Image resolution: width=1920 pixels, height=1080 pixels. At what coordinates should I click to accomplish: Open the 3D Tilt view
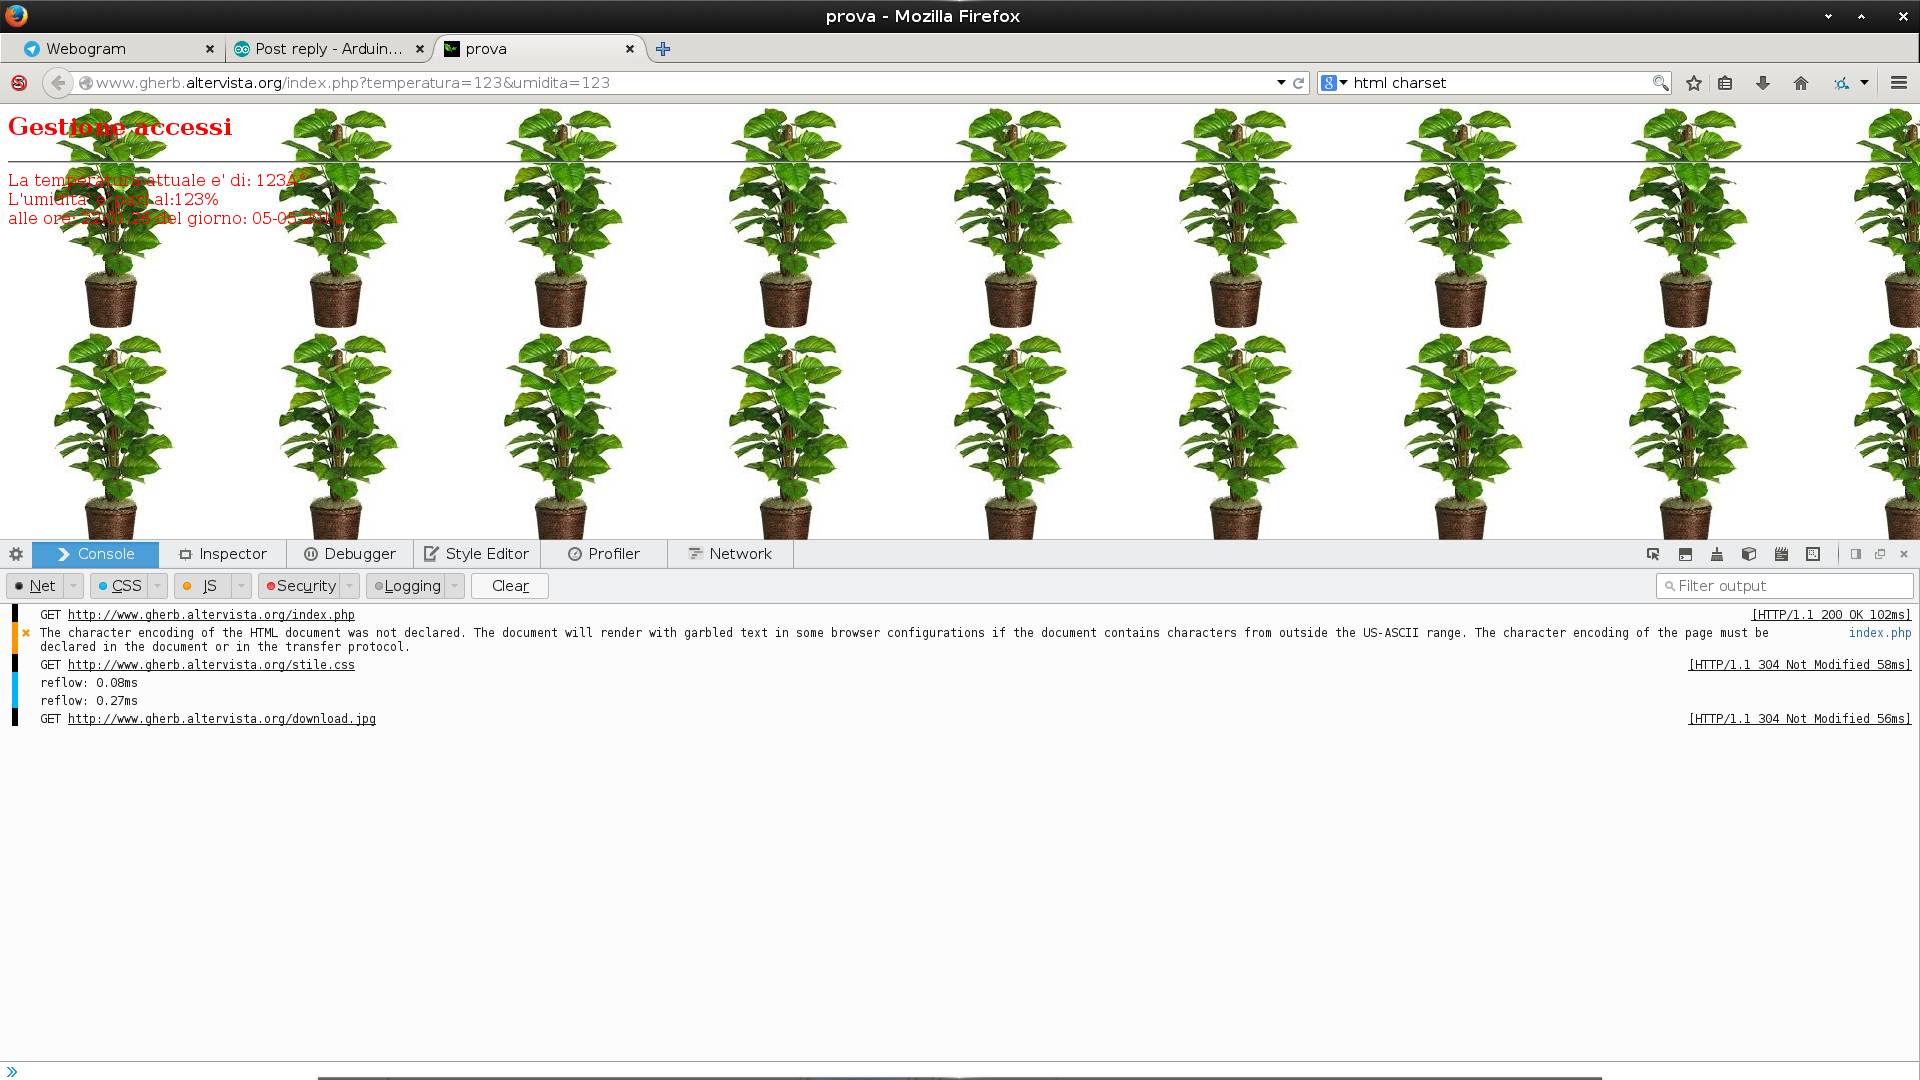point(1749,554)
